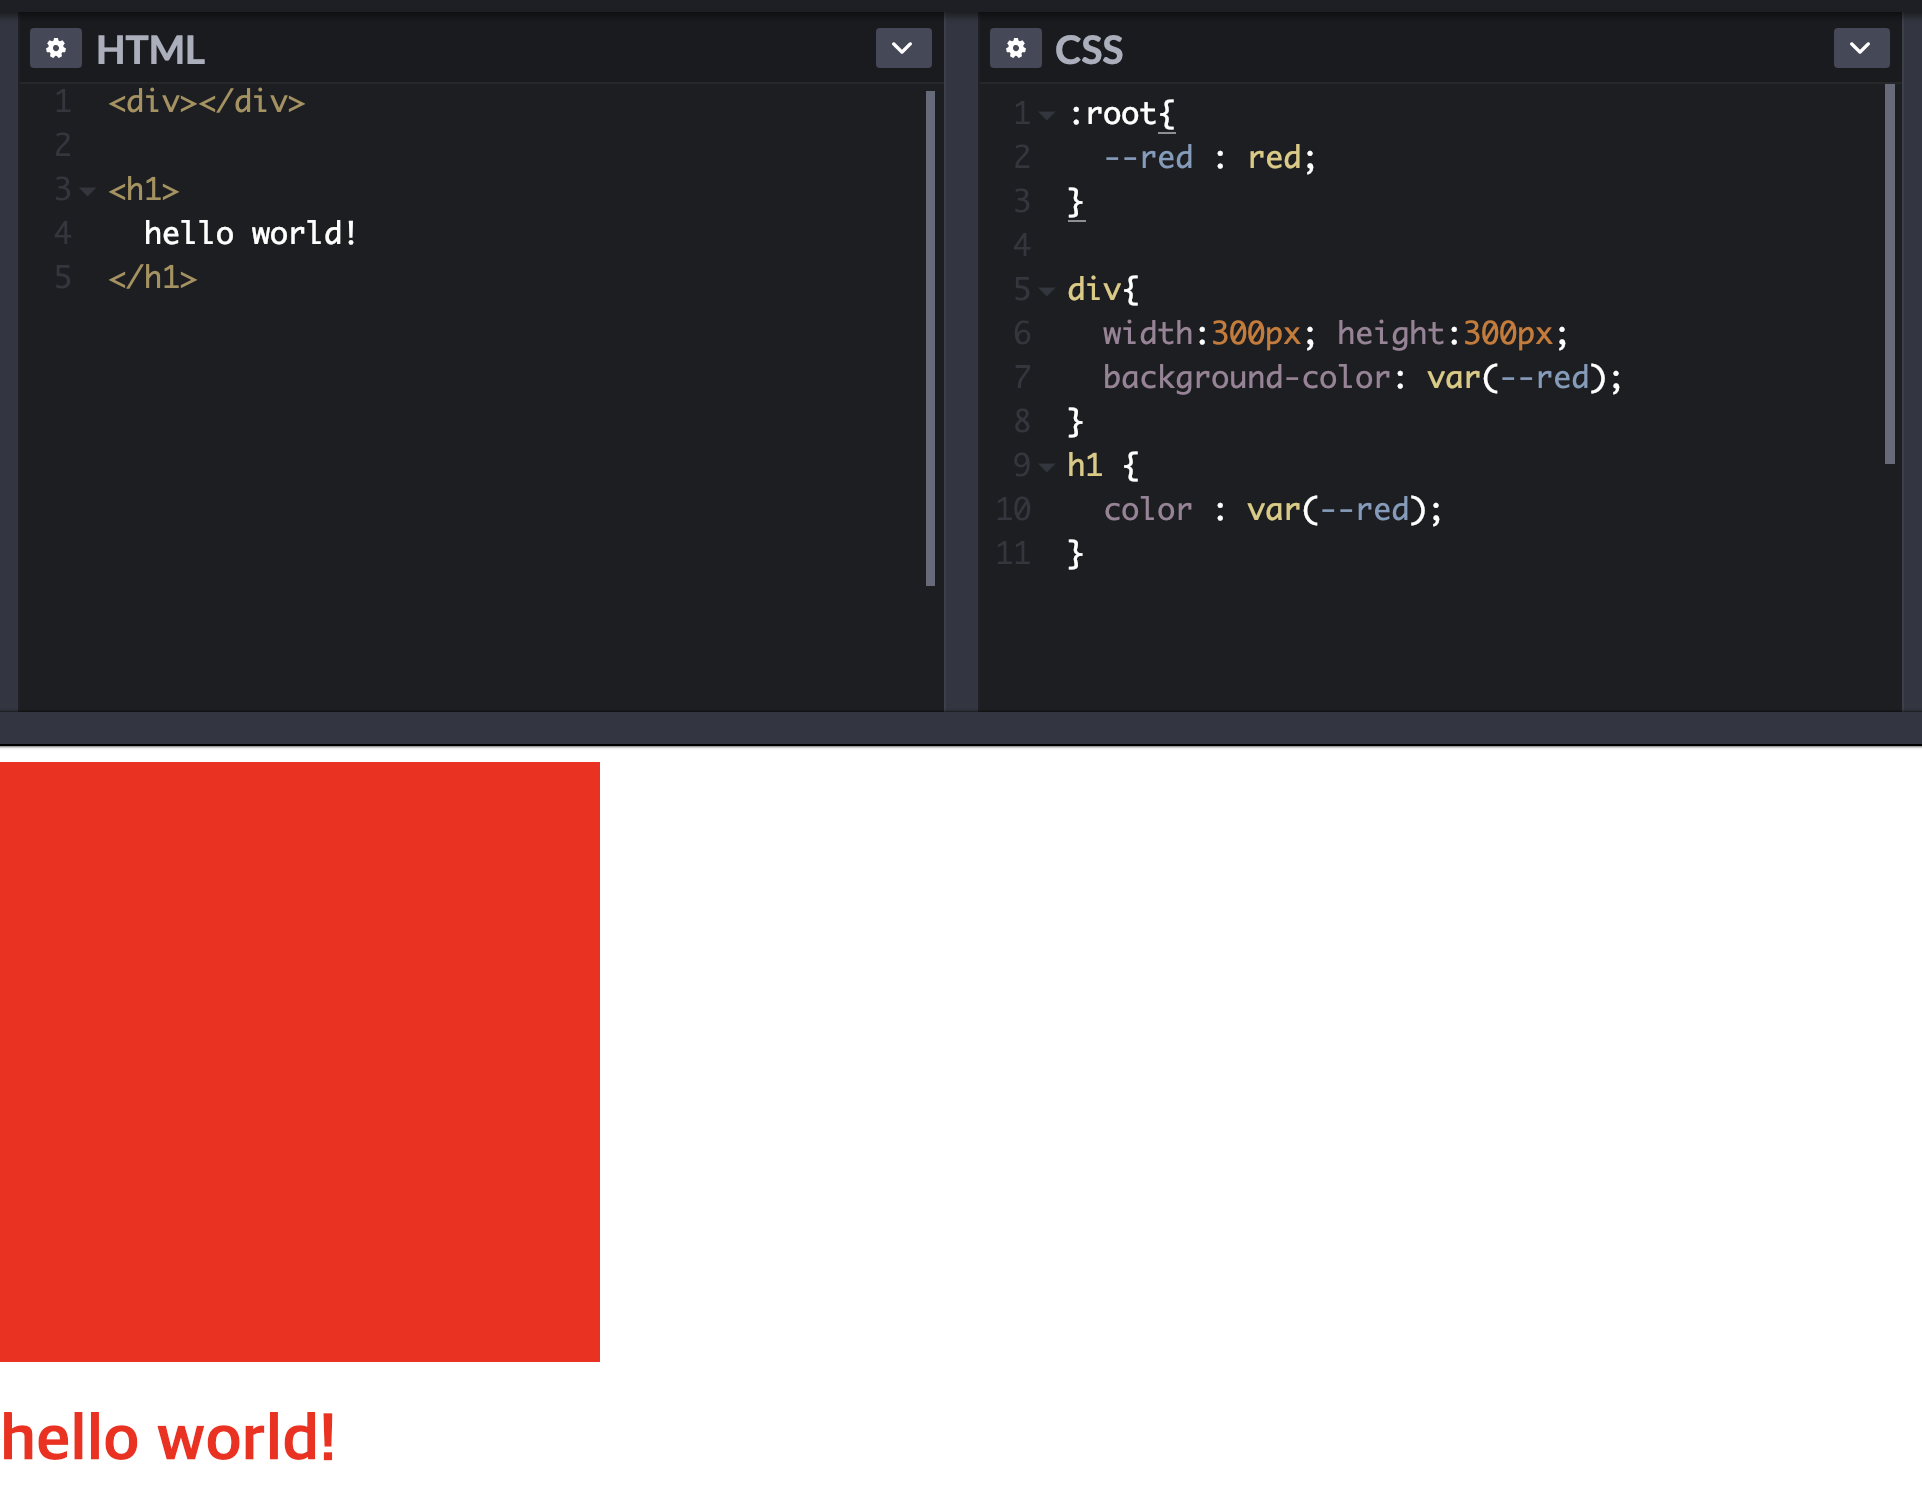Click the horizontal divider above preview
This screenshot has width=1922, height=1510.
pos(960,727)
